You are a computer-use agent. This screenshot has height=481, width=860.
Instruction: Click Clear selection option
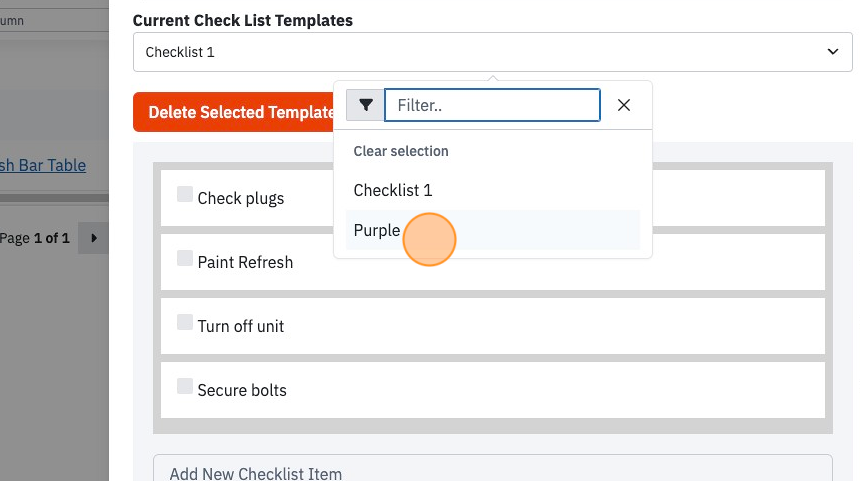(x=401, y=151)
